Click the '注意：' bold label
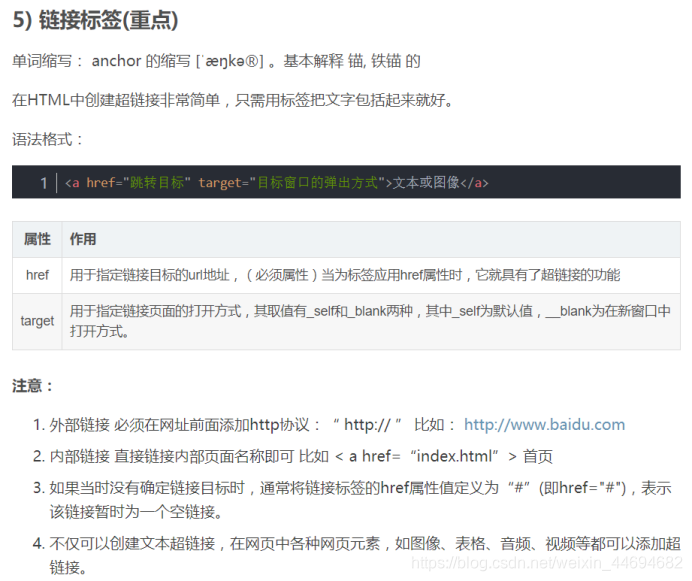This screenshot has height=581, width=692. coord(33,386)
